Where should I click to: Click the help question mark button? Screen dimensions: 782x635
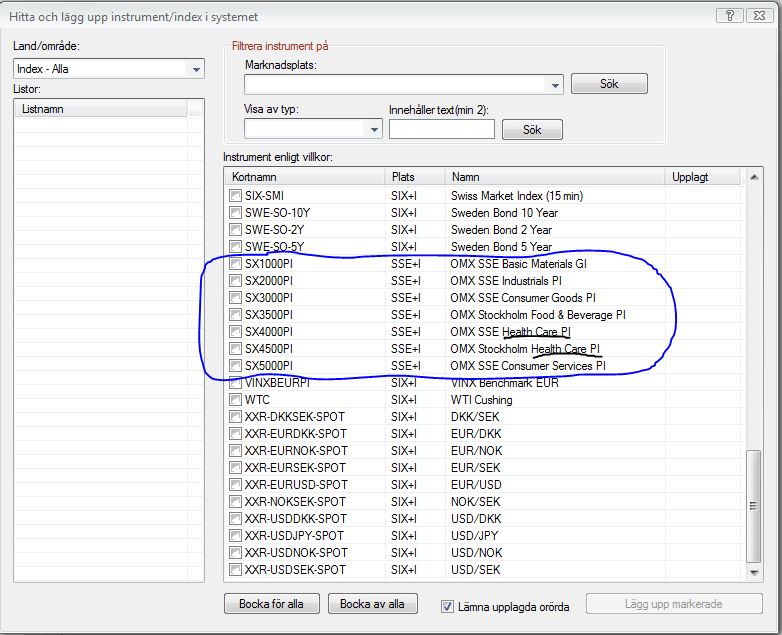tap(730, 16)
